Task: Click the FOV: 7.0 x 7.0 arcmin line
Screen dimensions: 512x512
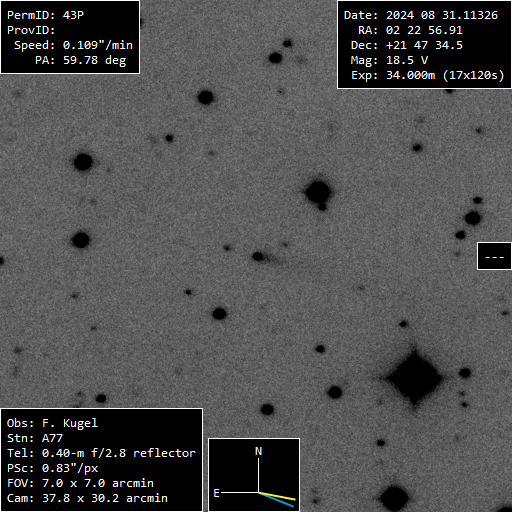Action: point(80,483)
